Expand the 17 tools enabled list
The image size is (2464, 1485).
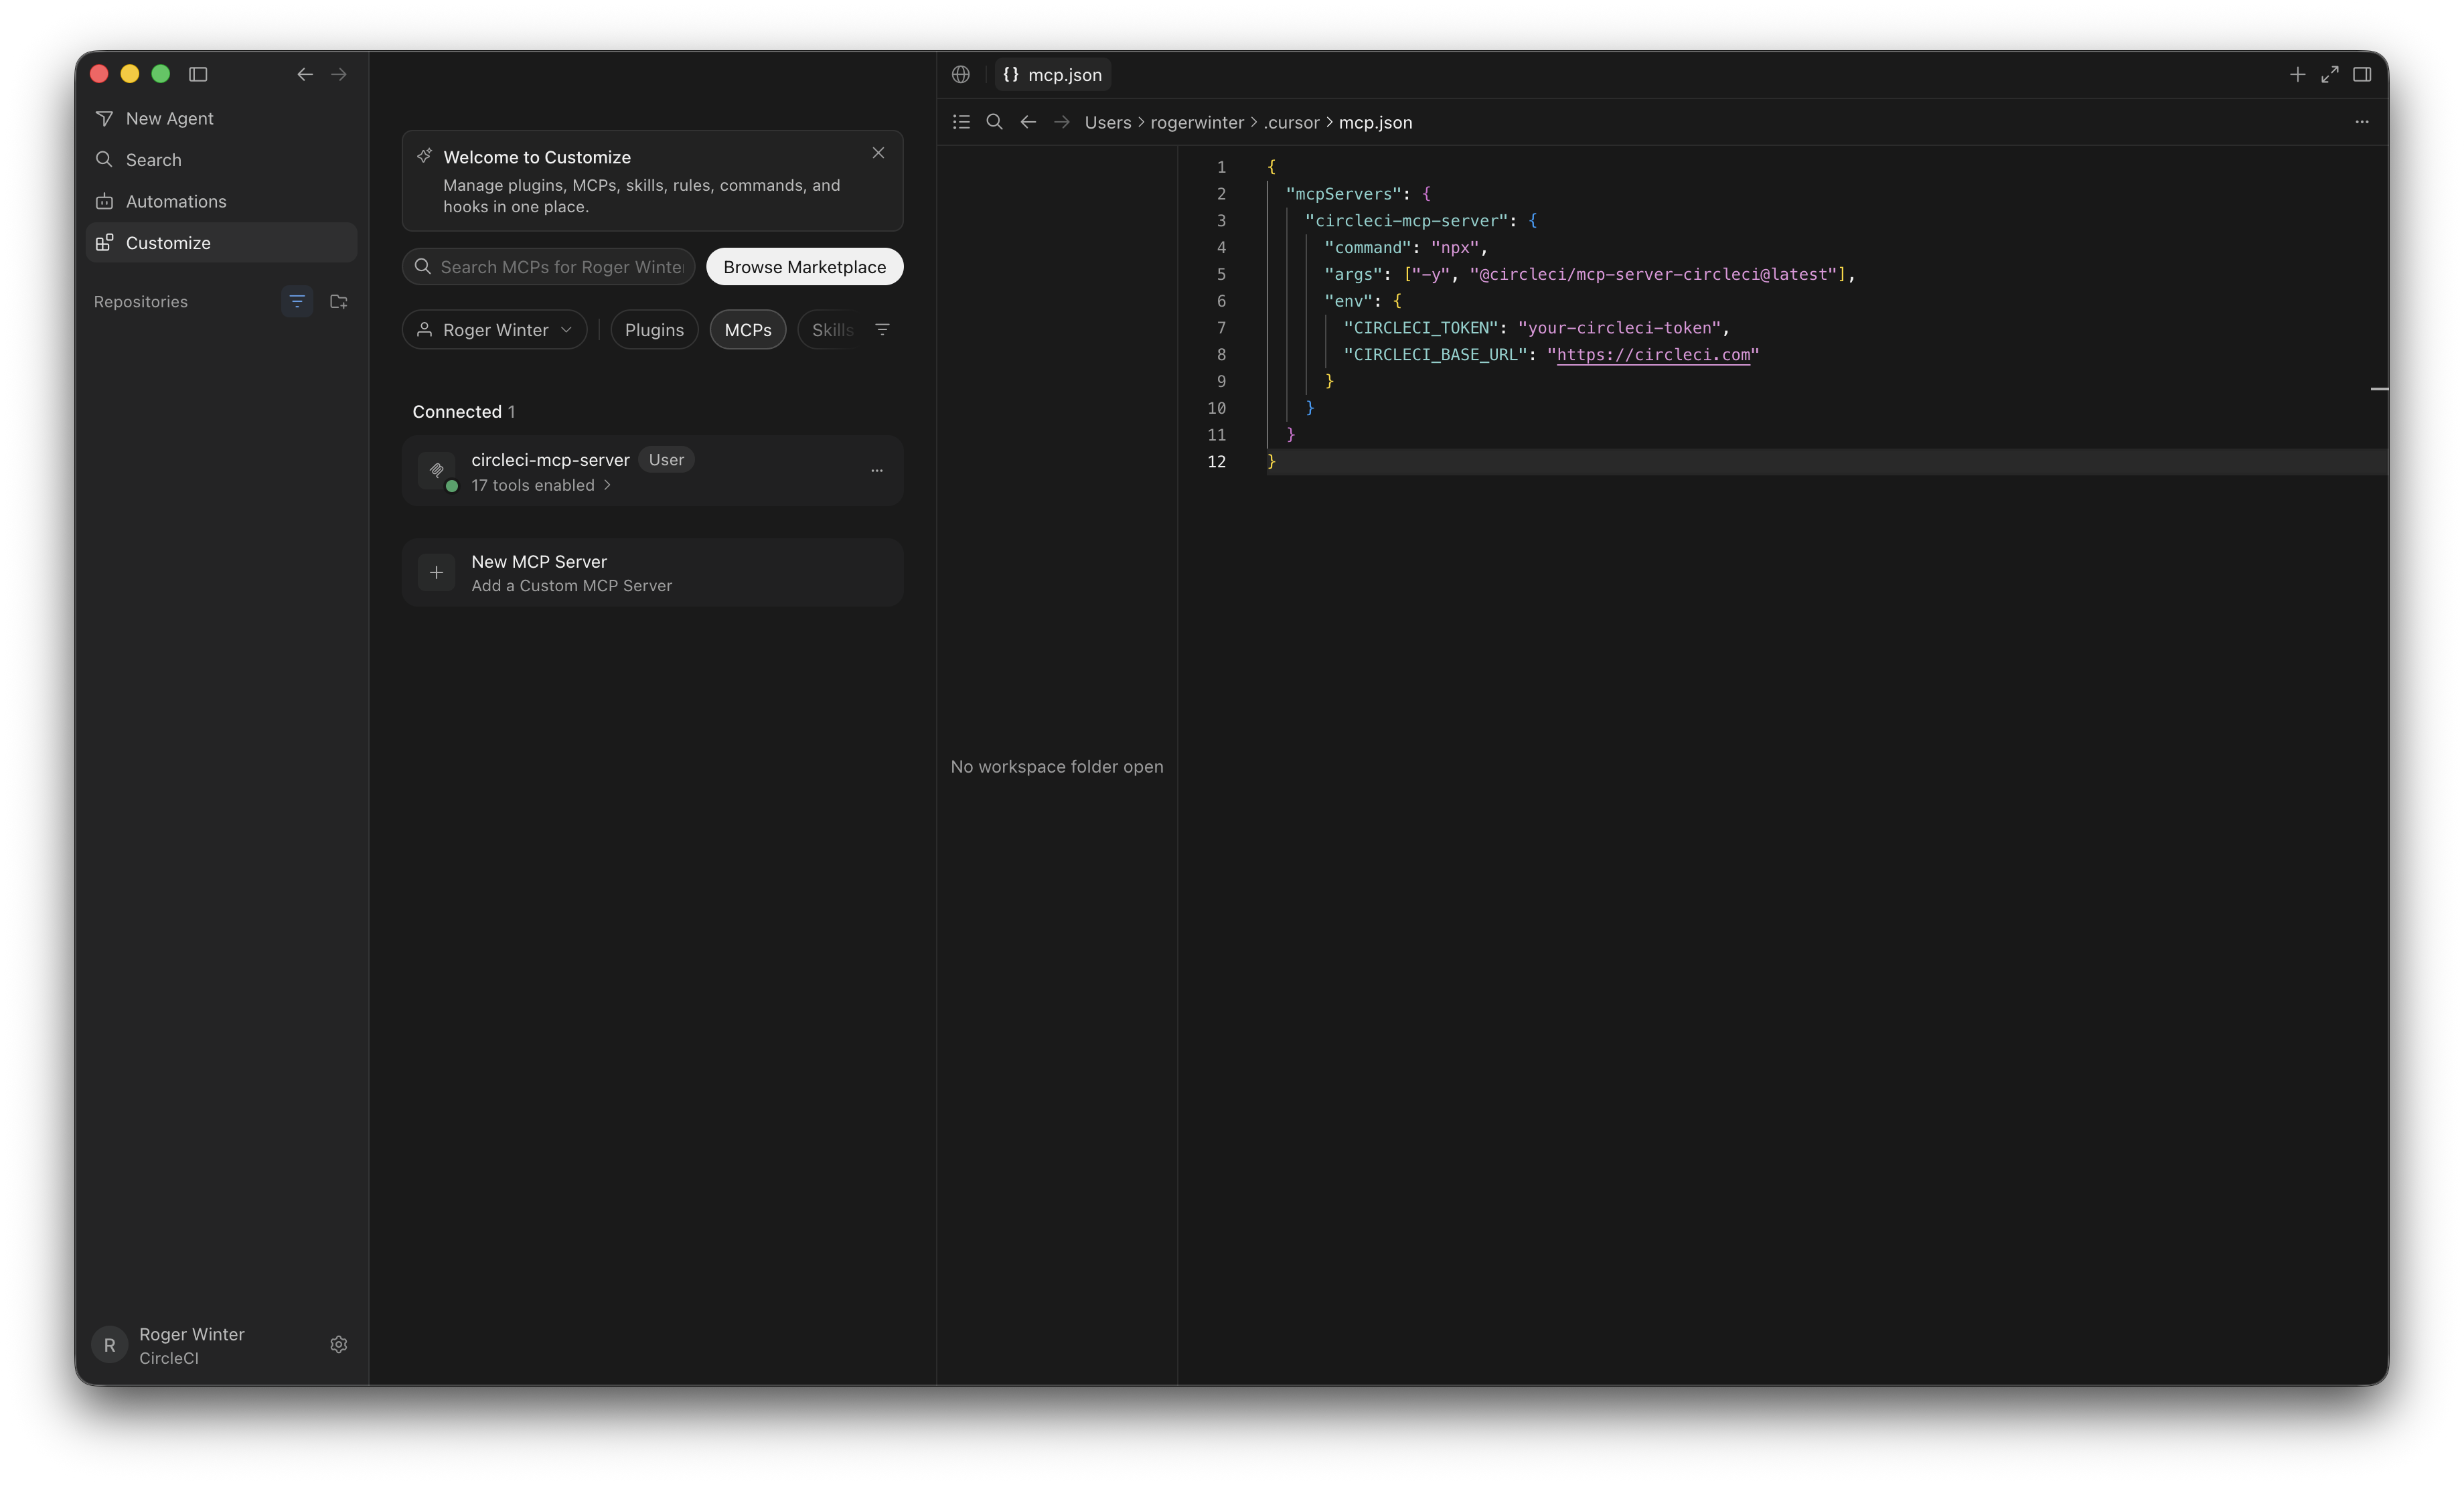pos(541,485)
